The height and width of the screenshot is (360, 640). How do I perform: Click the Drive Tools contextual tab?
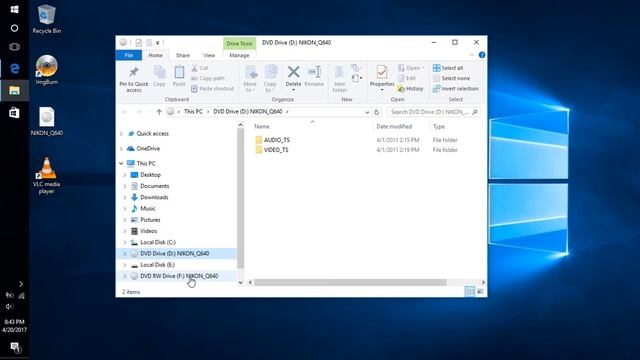pos(239,43)
